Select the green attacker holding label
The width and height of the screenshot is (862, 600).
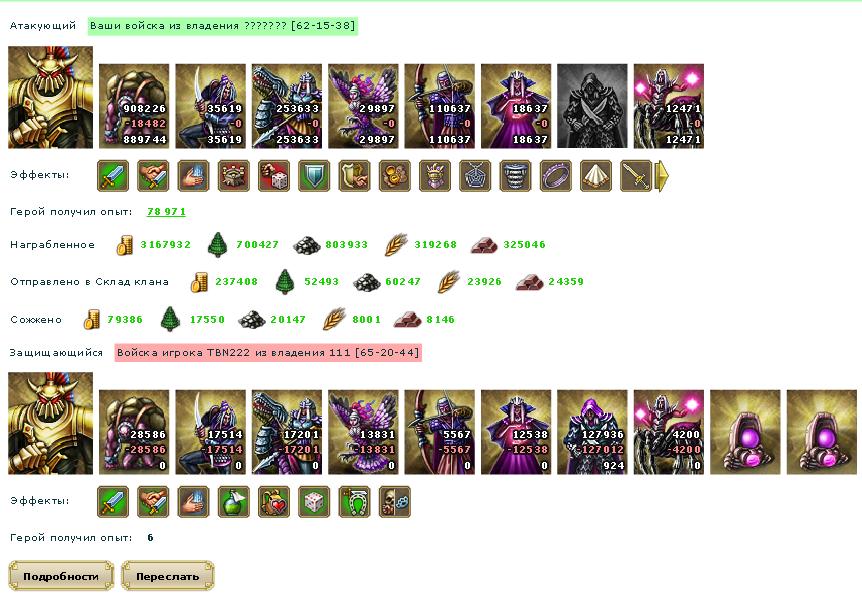click(223, 26)
